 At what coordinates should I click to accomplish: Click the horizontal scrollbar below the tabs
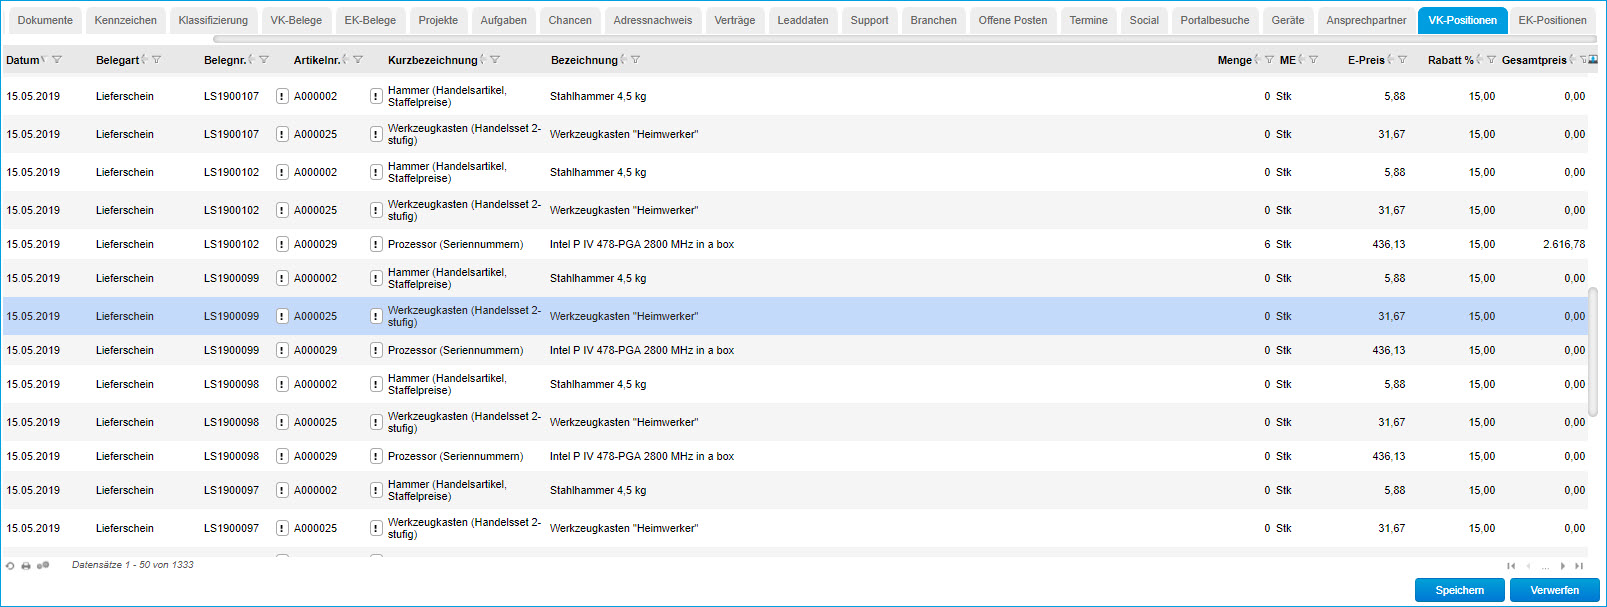(x=904, y=40)
